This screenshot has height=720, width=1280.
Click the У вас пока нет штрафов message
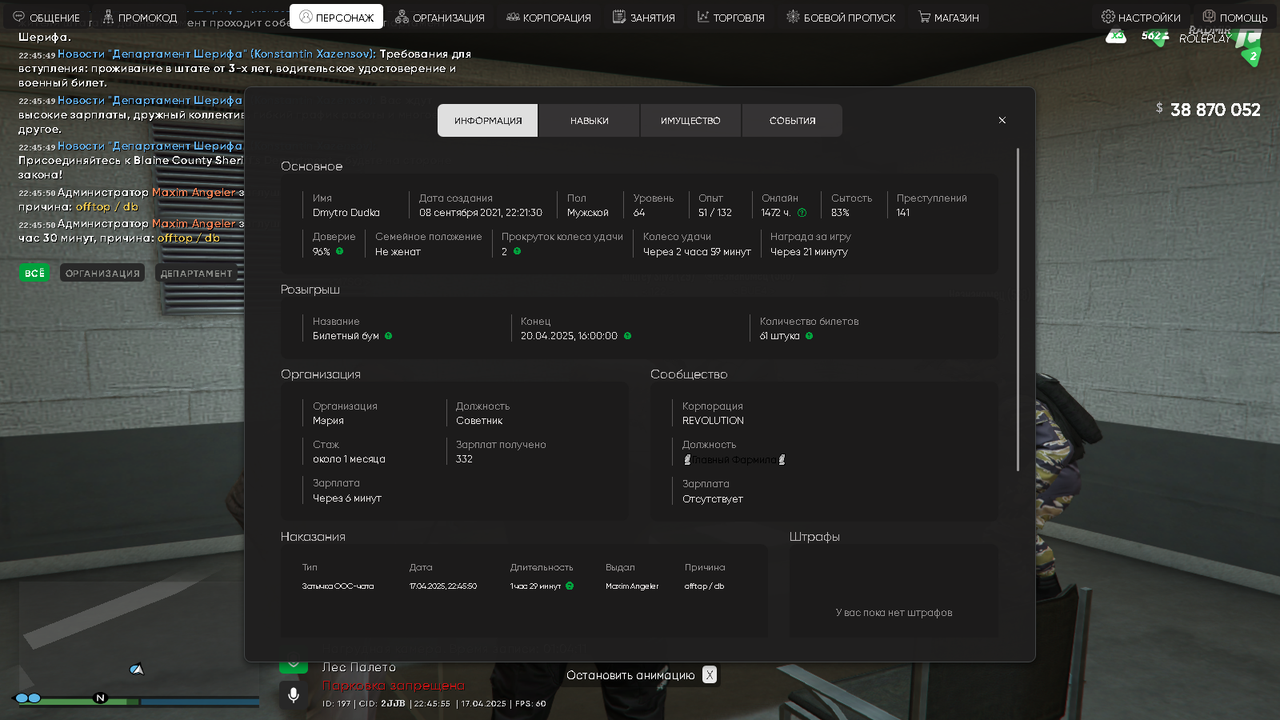coord(894,612)
